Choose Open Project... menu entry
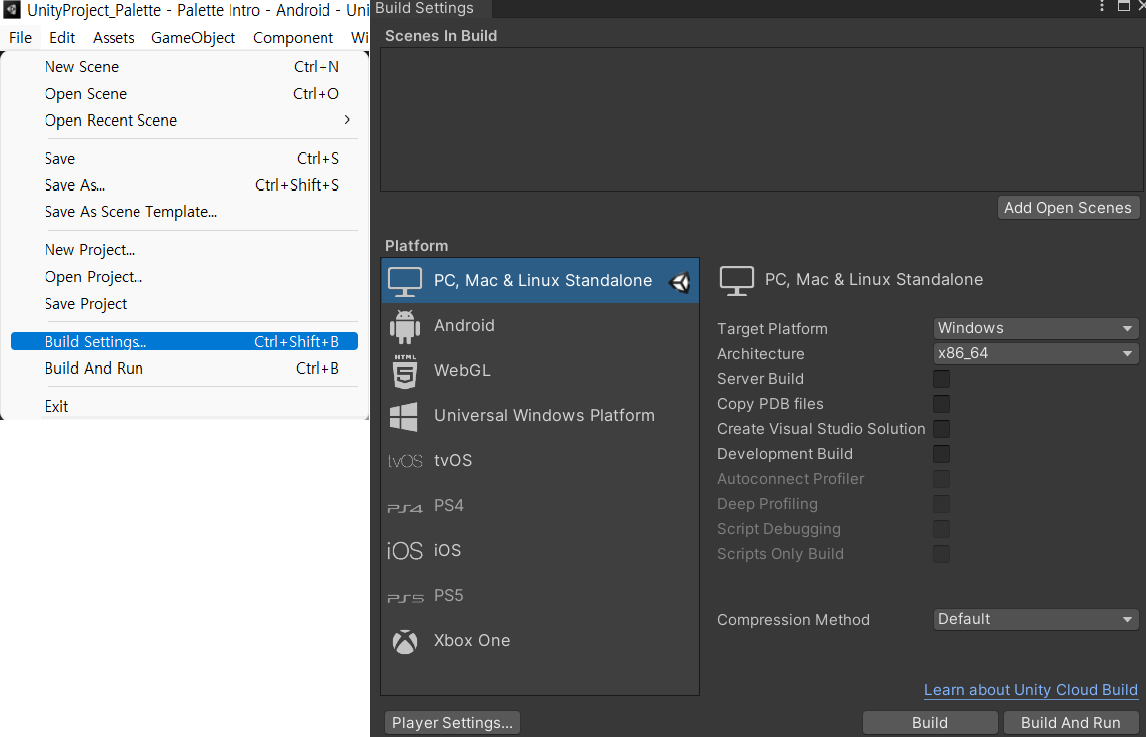 [184, 277]
